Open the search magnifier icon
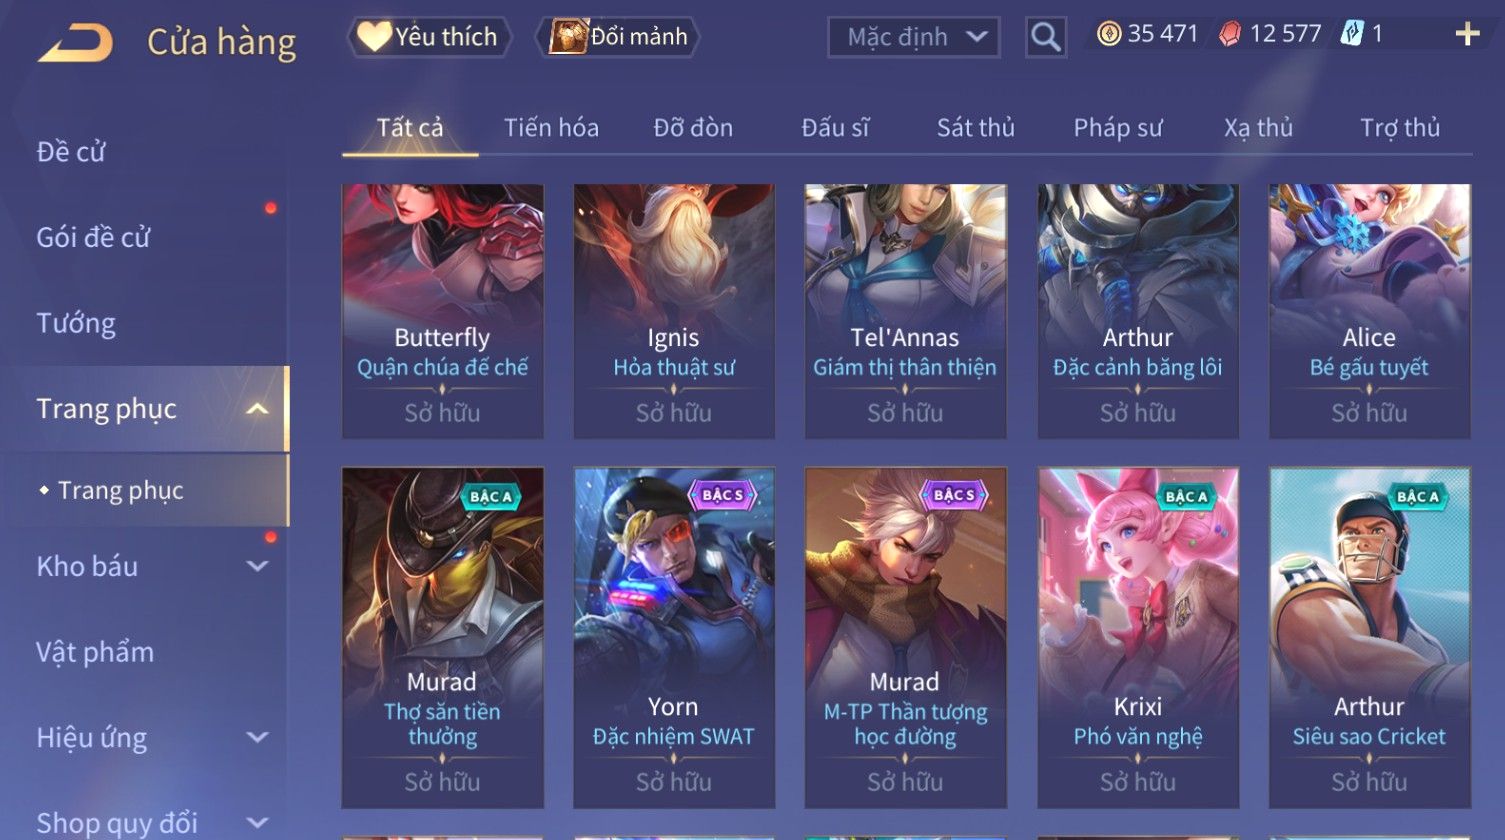Image resolution: width=1505 pixels, height=840 pixels. pyautogui.click(x=1046, y=38)
